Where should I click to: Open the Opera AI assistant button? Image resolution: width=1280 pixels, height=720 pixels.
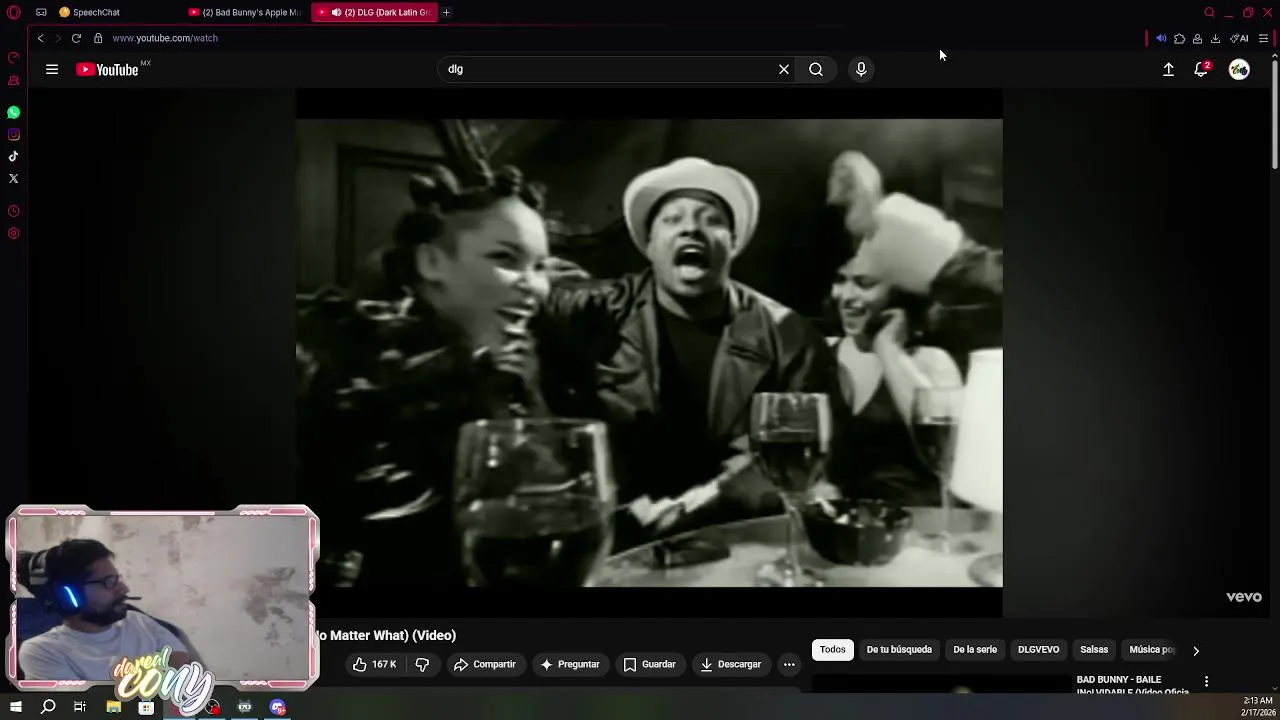pos(1239,38)
